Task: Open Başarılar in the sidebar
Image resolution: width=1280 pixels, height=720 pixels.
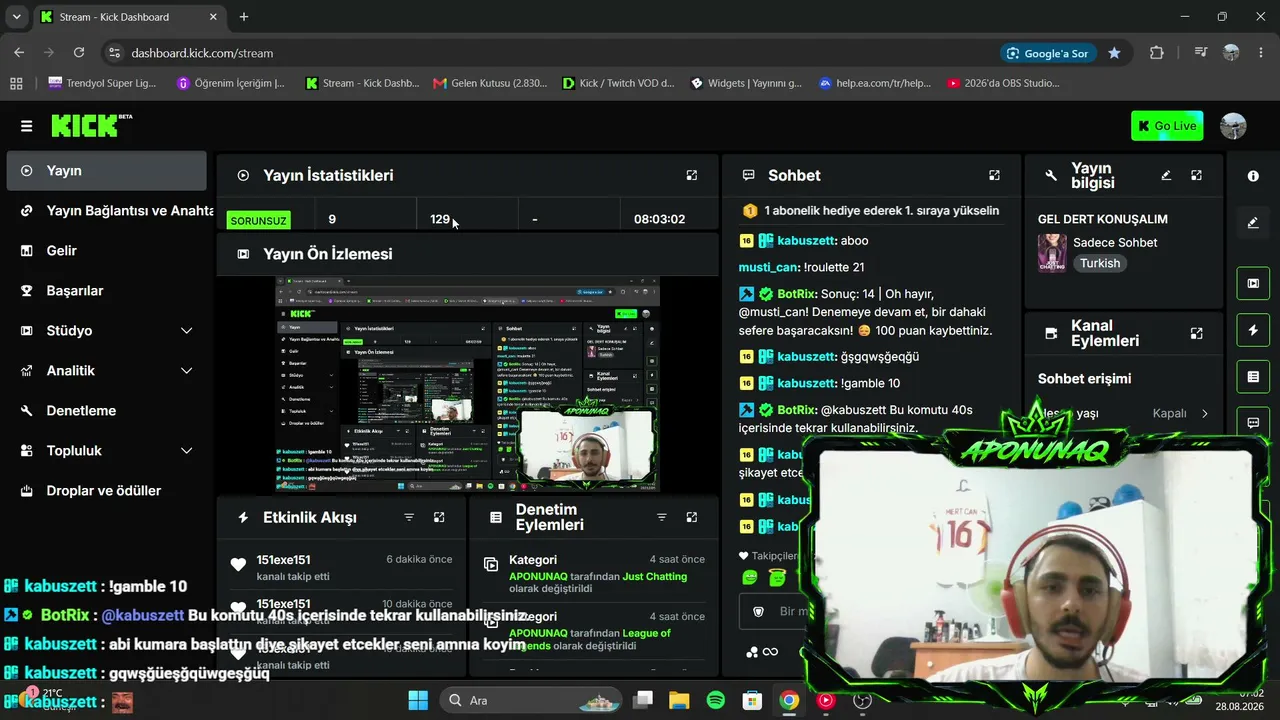Action: point(106,291)
